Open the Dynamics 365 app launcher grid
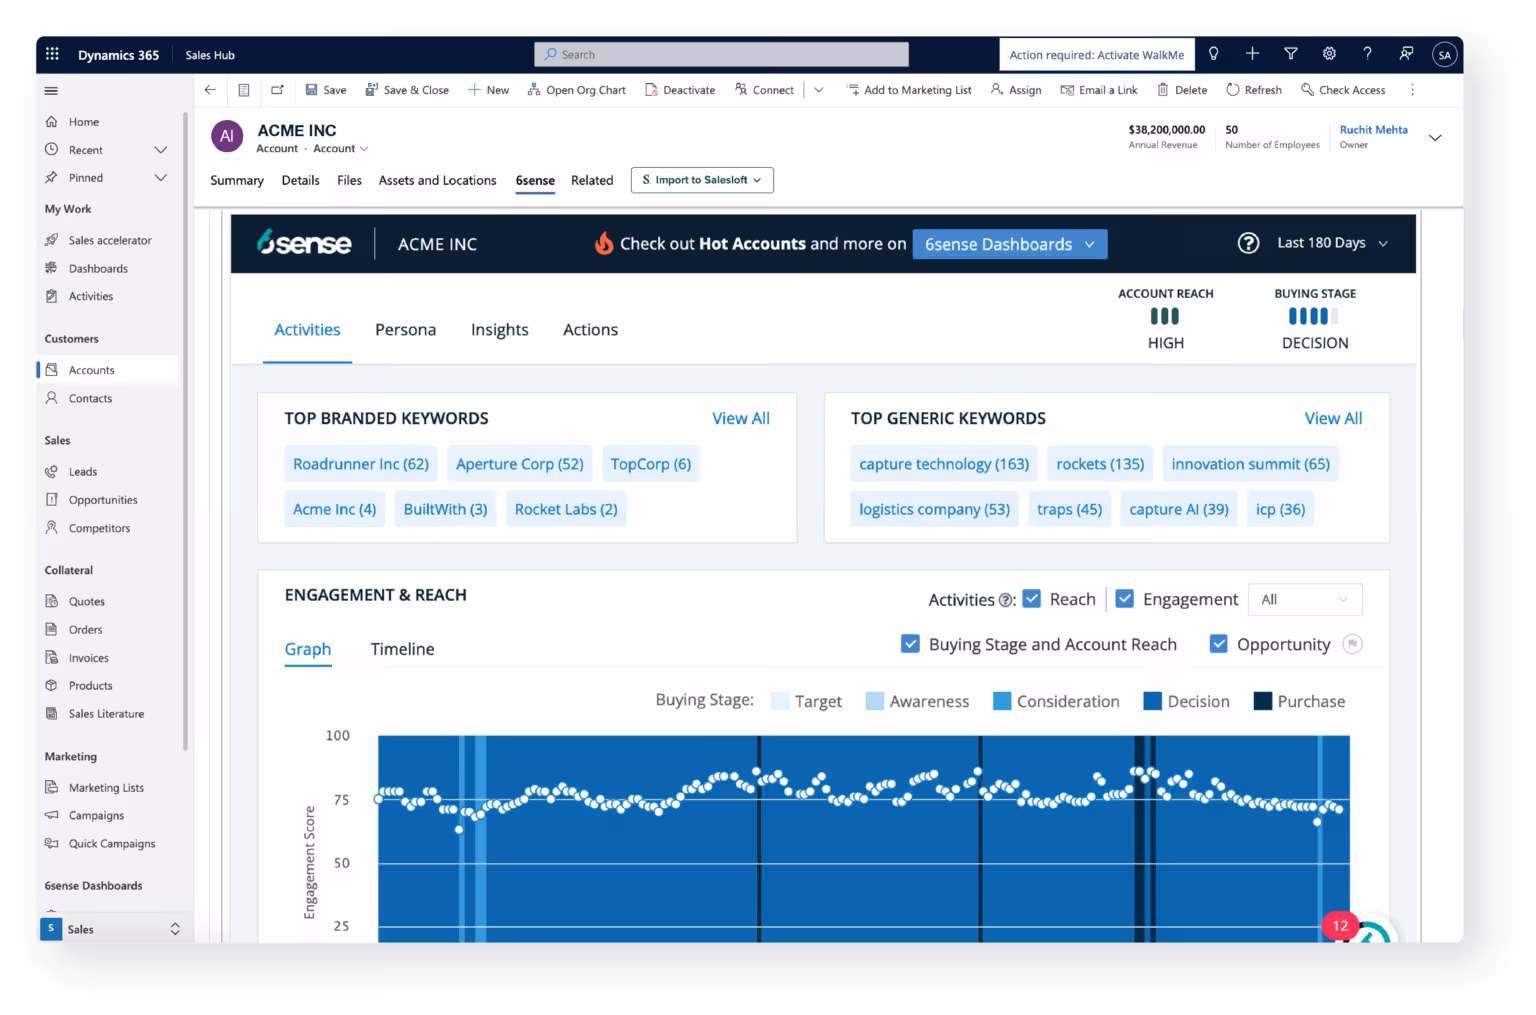The height and width of the screenshot is (1015, 1536). click(52, 54)
